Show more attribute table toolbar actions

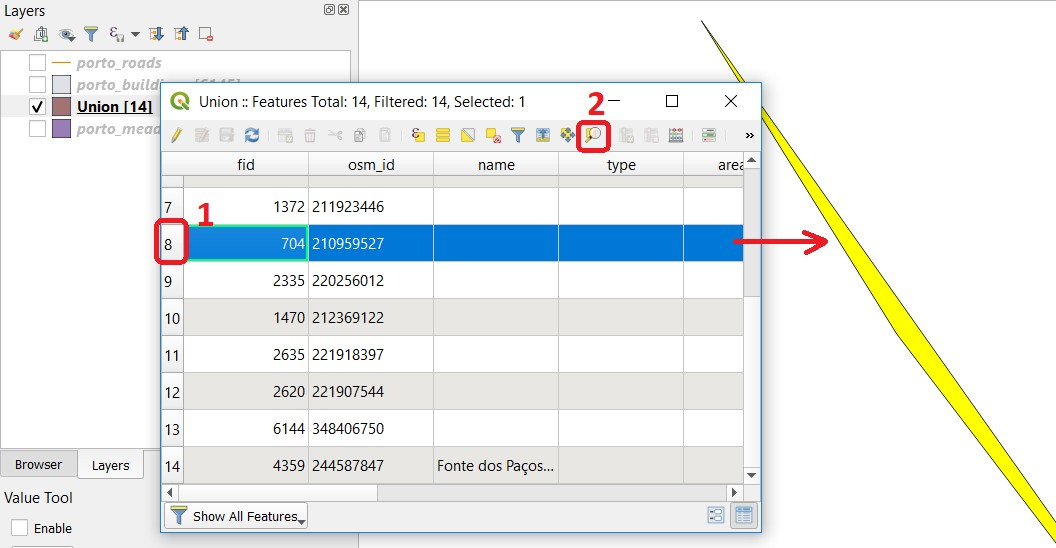coord(750,135)
